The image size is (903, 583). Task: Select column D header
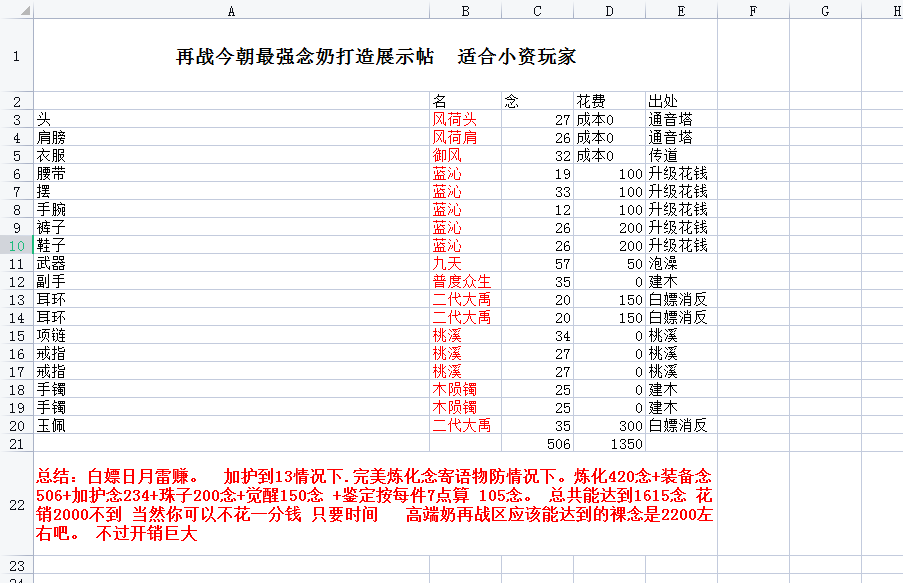tap(609, 10)
